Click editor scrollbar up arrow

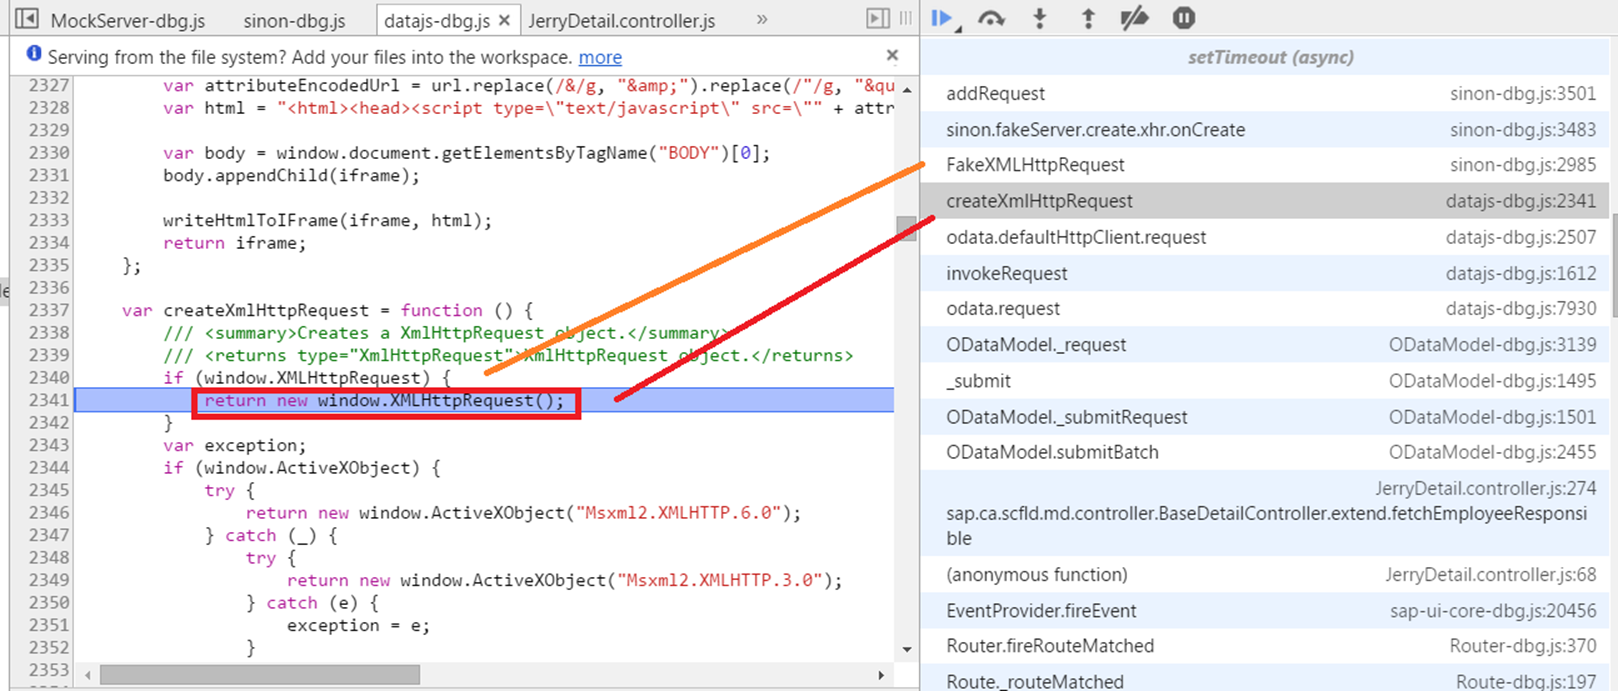tap(906, 89)
